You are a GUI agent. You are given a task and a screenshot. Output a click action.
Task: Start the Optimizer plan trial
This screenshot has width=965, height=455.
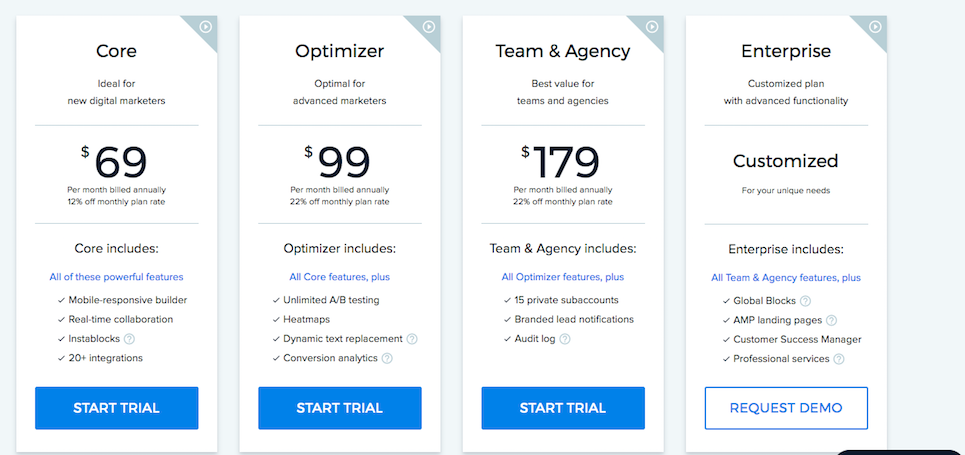pos(340,408)
